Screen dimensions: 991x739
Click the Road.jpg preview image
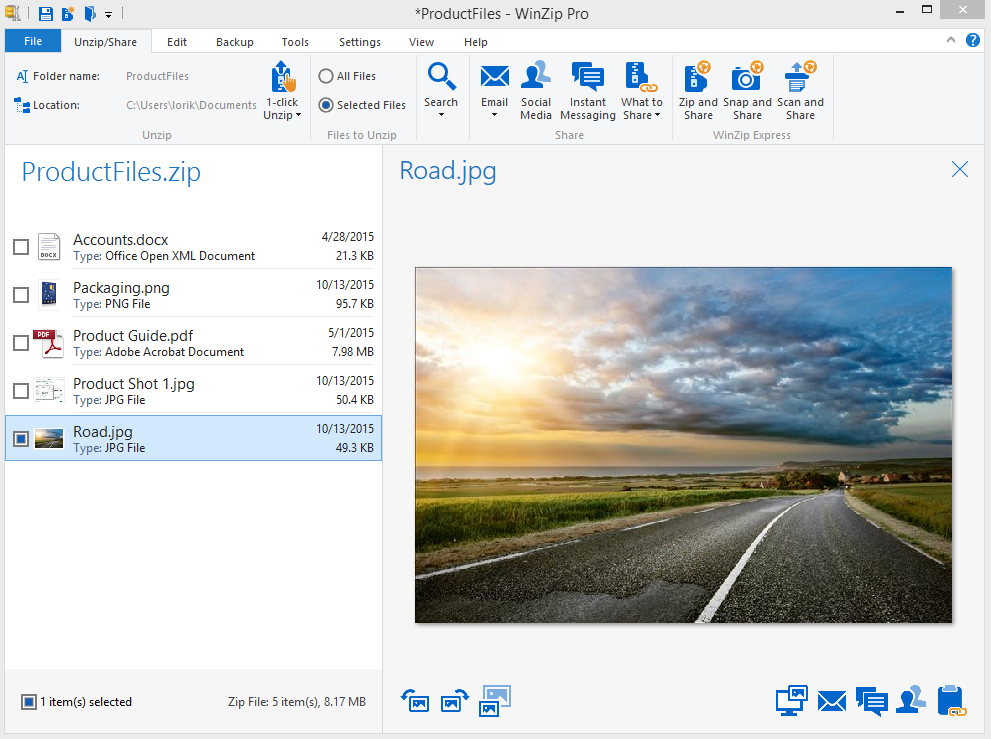point(683,445)
